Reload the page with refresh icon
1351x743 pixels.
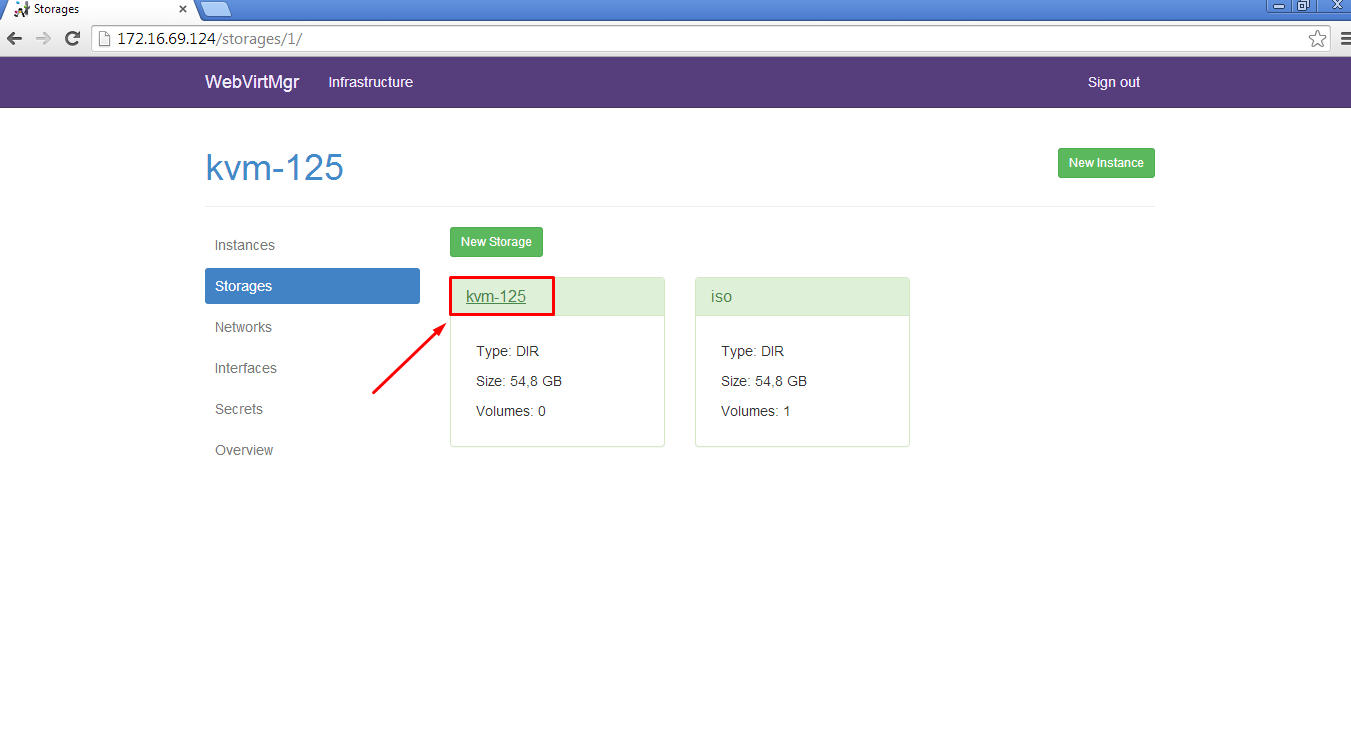click(72, 39)
